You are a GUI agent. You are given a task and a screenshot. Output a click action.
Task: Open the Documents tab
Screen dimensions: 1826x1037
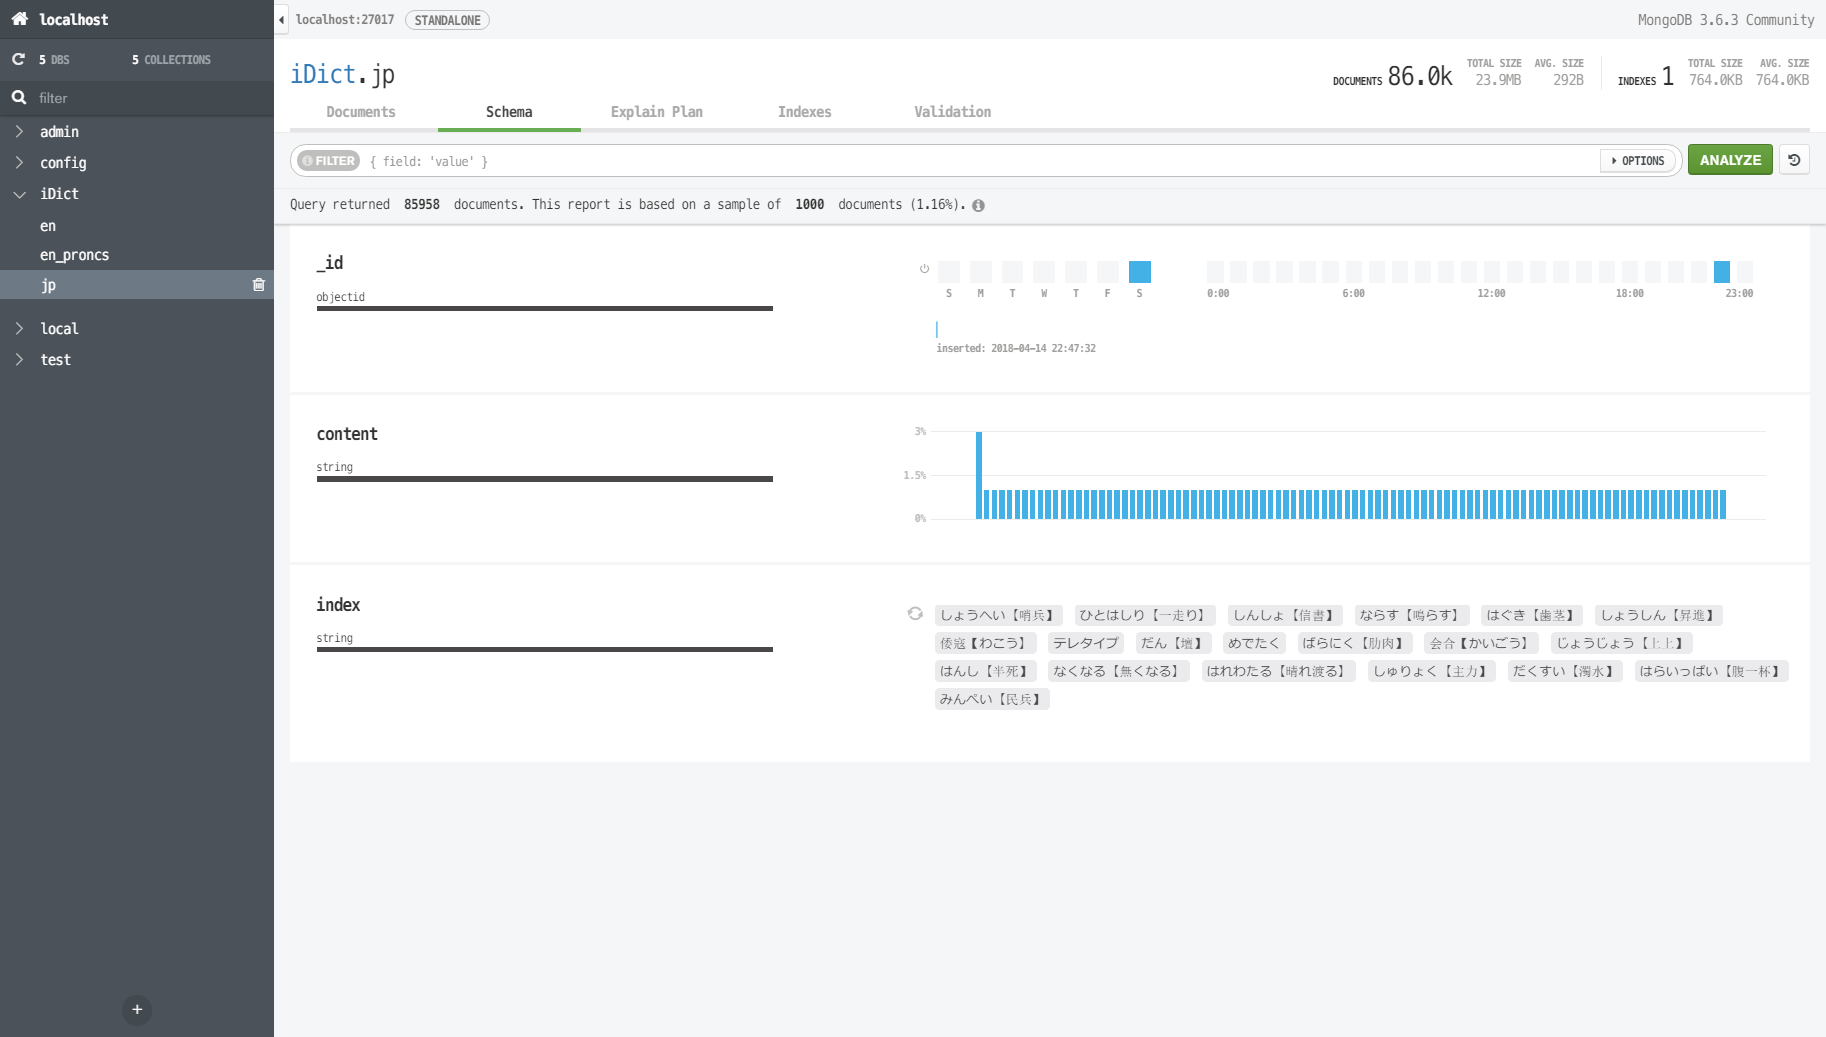pos(361,112)
